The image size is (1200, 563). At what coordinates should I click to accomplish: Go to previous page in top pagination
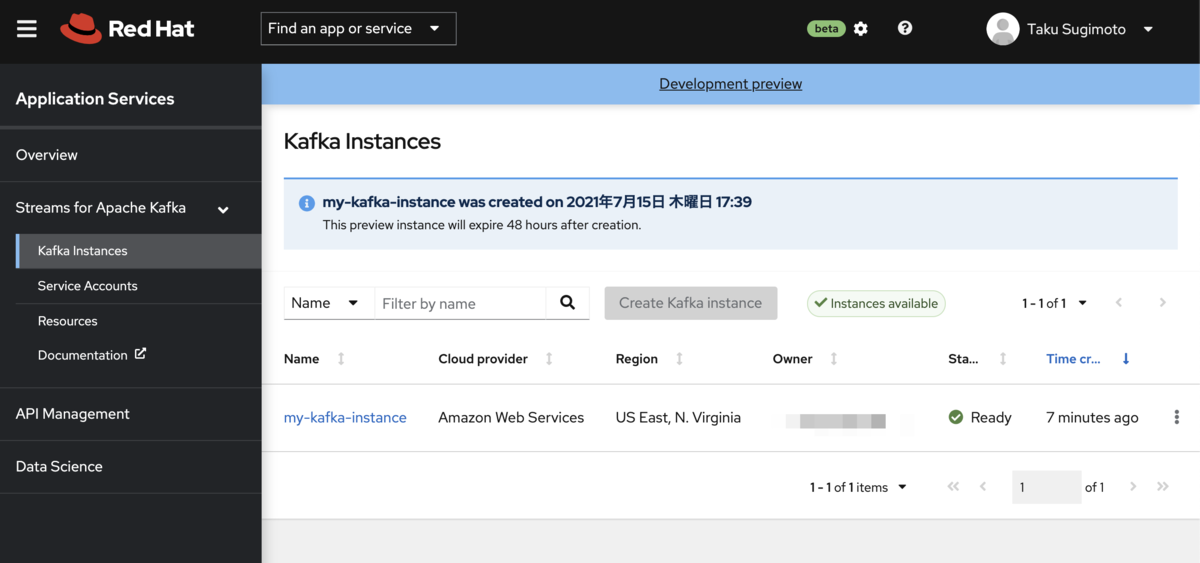tap(1119, 303)
